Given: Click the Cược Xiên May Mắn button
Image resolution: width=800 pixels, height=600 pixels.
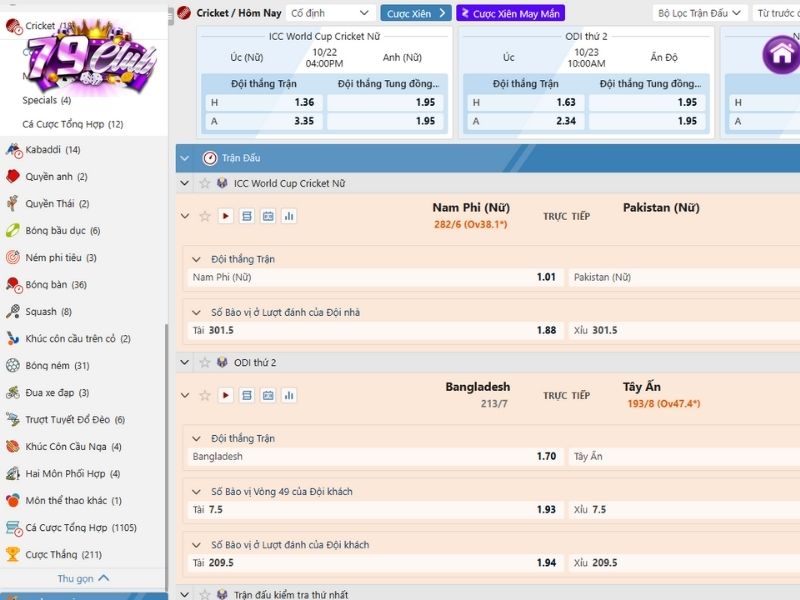Looking at the screenshot, I should [510, 13].
